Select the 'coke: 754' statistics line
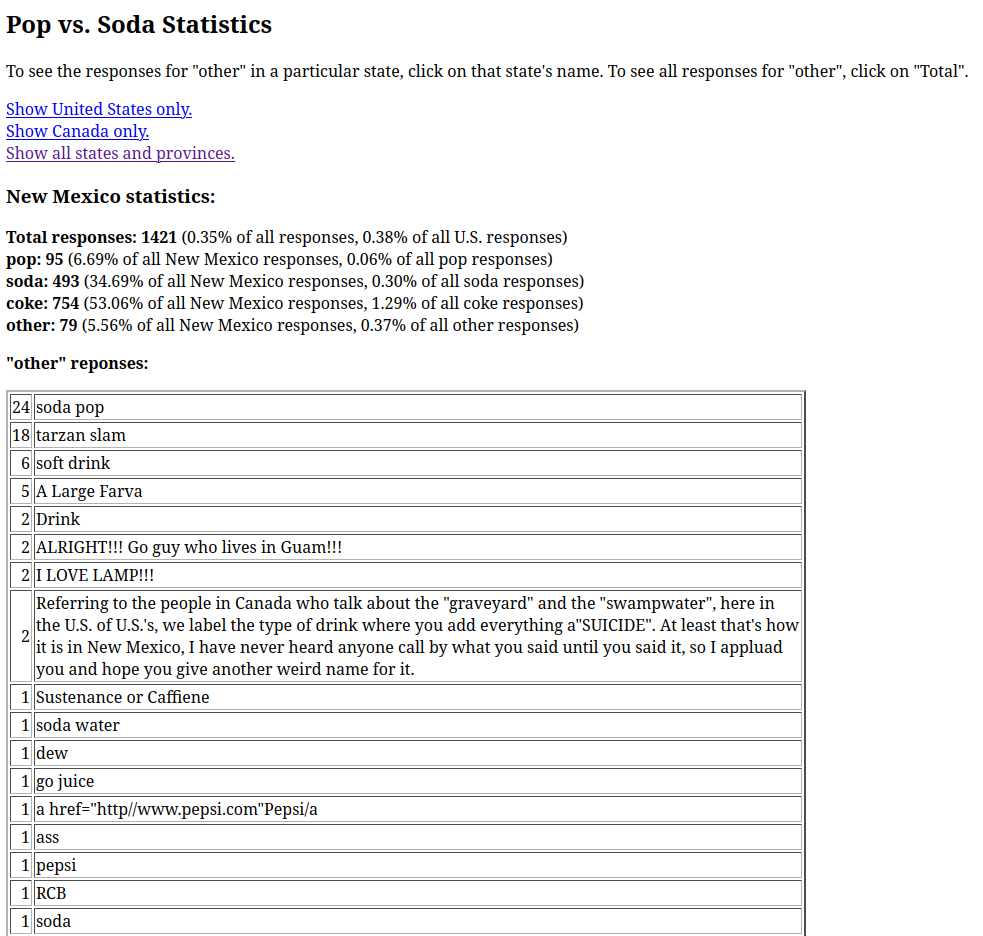This screenshot has width=983, height=936. pyautogui.click(x=295, y=303)
